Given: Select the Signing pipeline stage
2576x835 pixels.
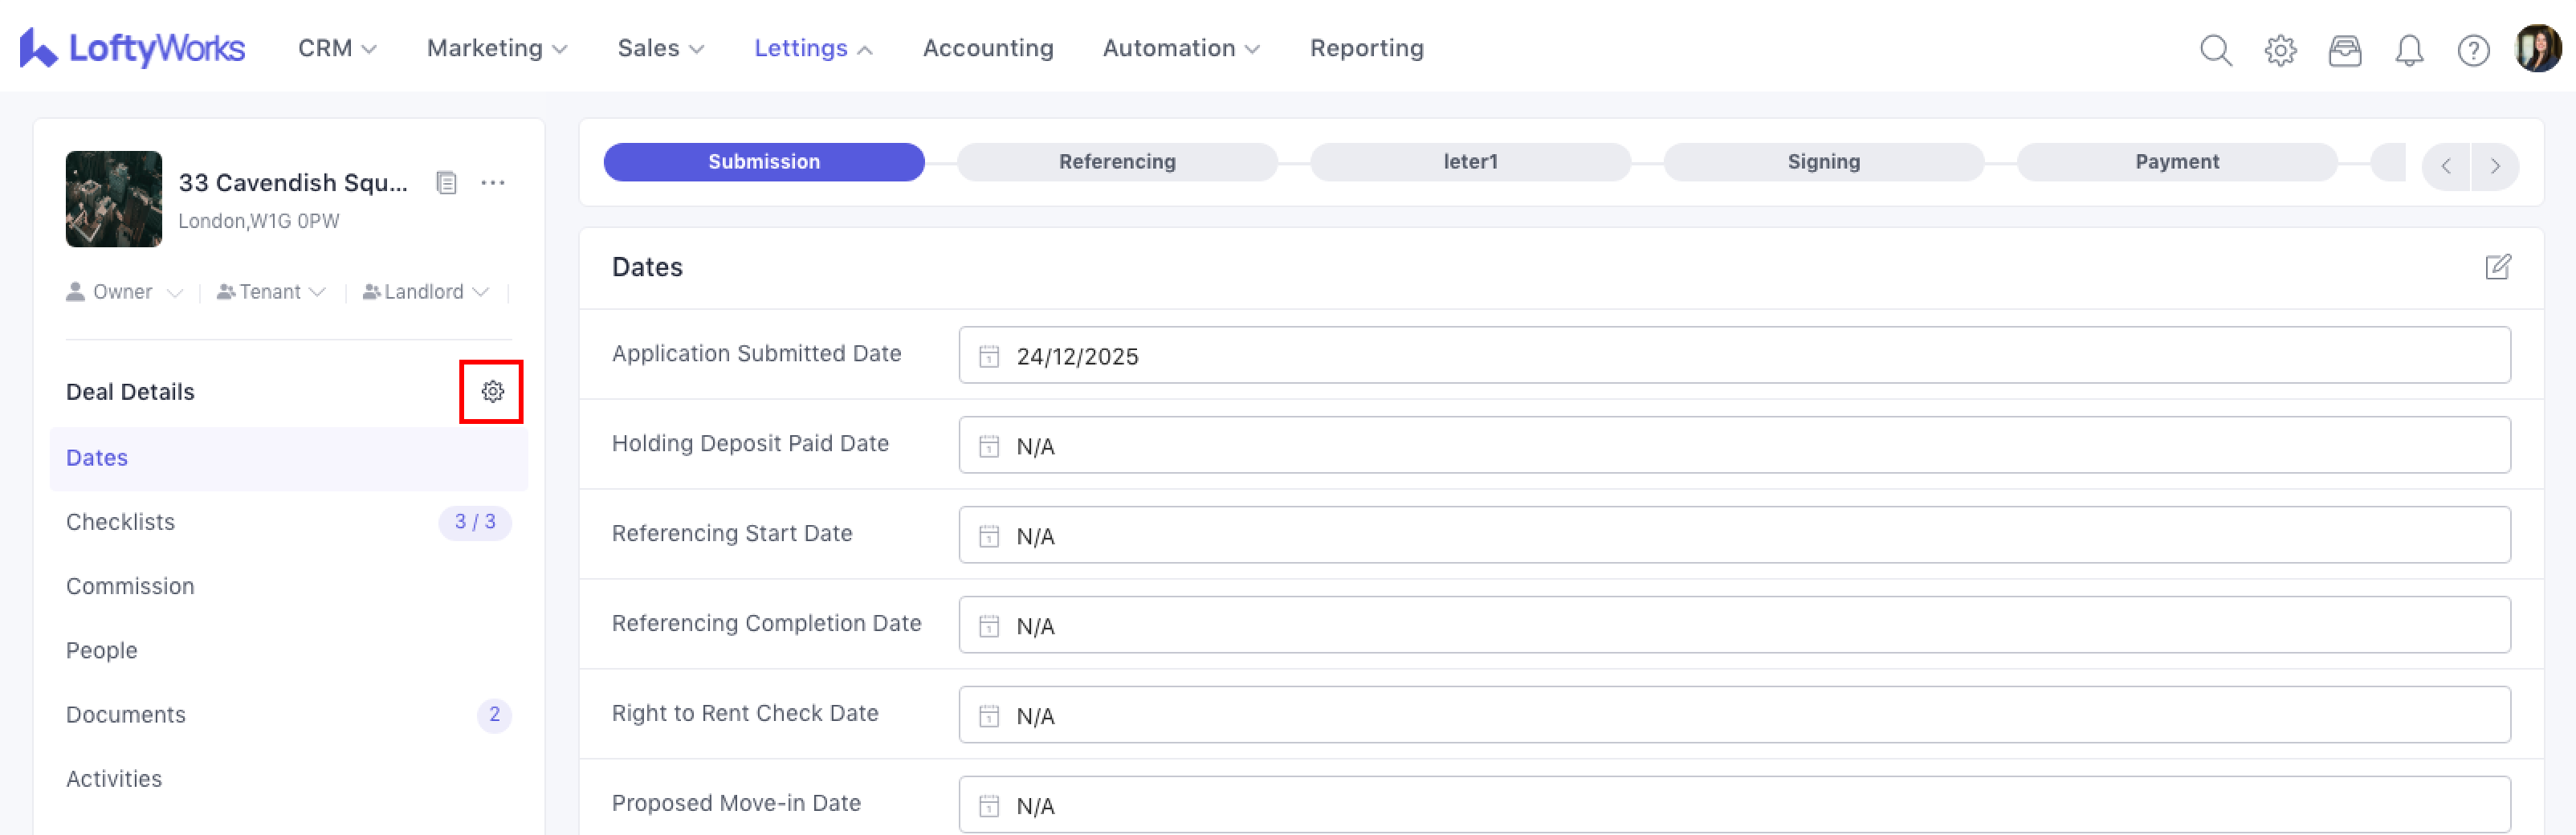Looking at the screenshot, I should pyautogui.click(x=1823, y=162).
